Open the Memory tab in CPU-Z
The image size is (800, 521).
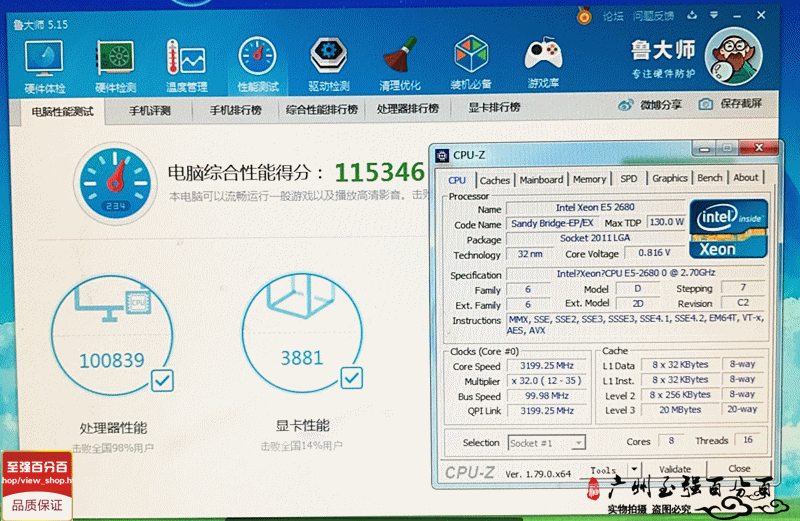[589, 179]
